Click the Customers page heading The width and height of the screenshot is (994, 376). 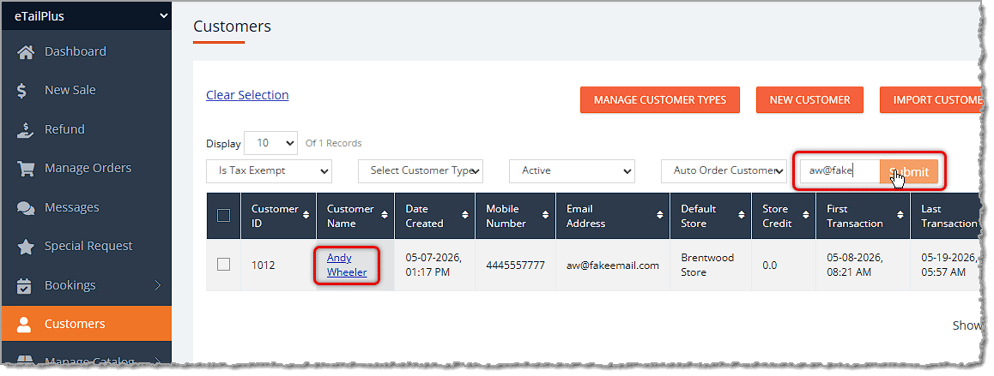click(x=232, y=27)
